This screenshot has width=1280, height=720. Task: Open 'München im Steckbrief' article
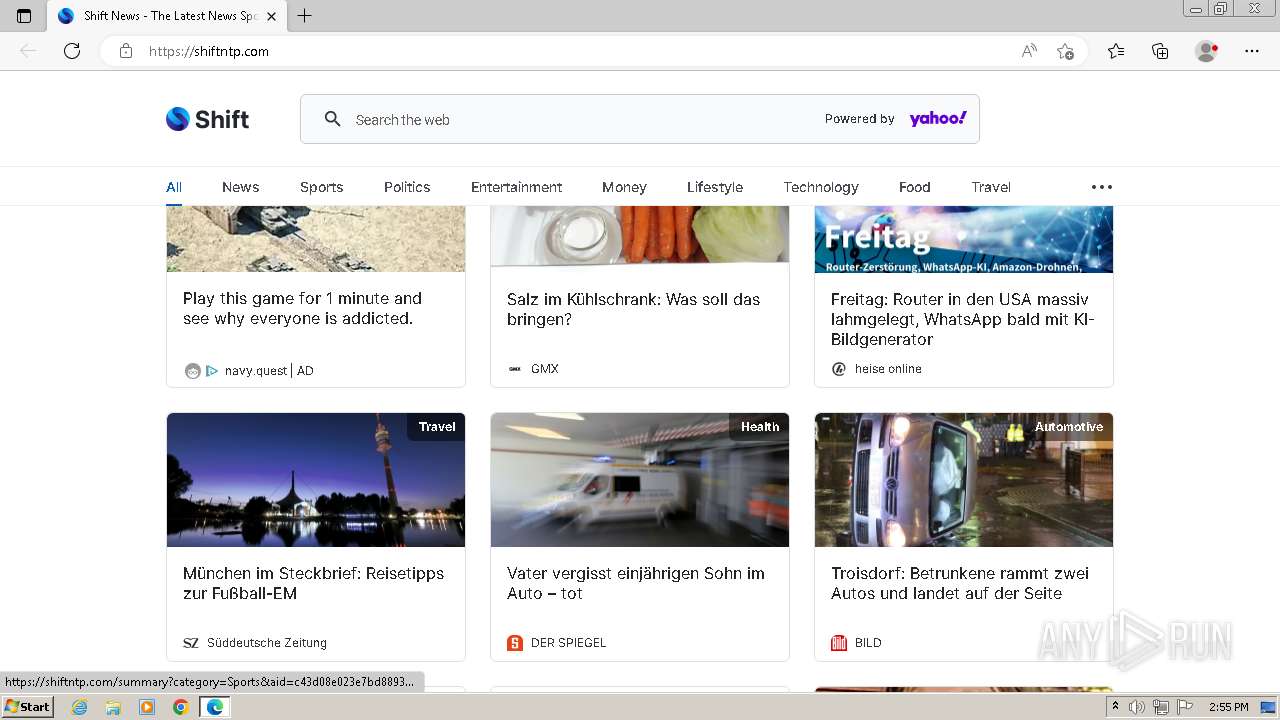pyautogui.click(x=313, y=583)
